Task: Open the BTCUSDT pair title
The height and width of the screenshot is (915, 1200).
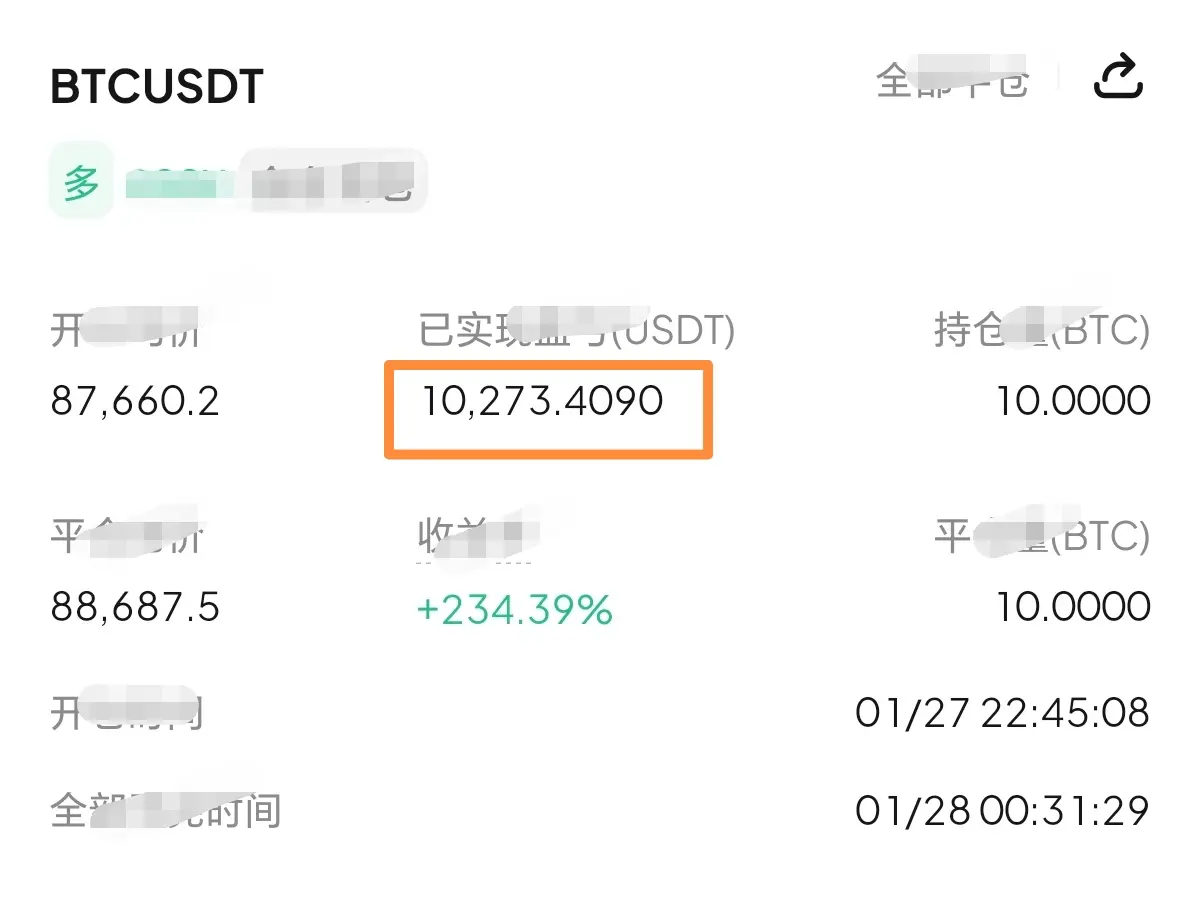Action: click(x=157, y=87)
